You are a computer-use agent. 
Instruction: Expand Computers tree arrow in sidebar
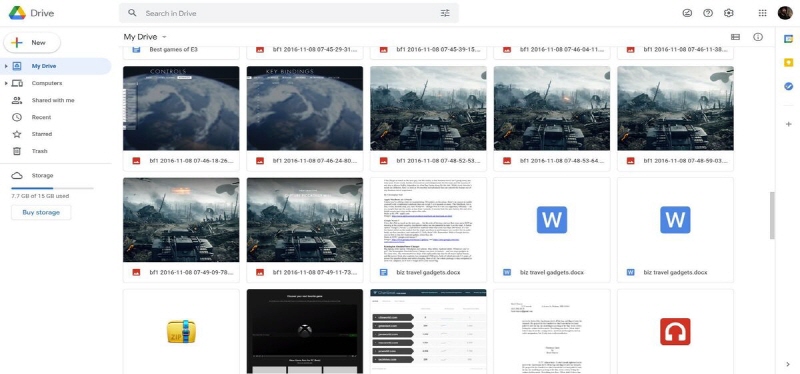pyautogui.click(x=6, y=83)
